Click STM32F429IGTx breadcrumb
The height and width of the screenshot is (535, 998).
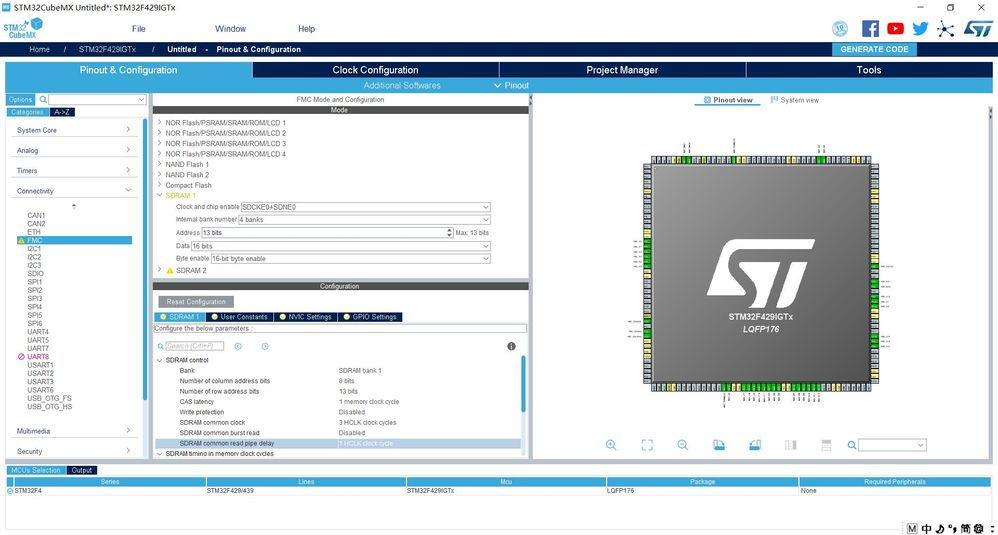(x=107, y=49)
